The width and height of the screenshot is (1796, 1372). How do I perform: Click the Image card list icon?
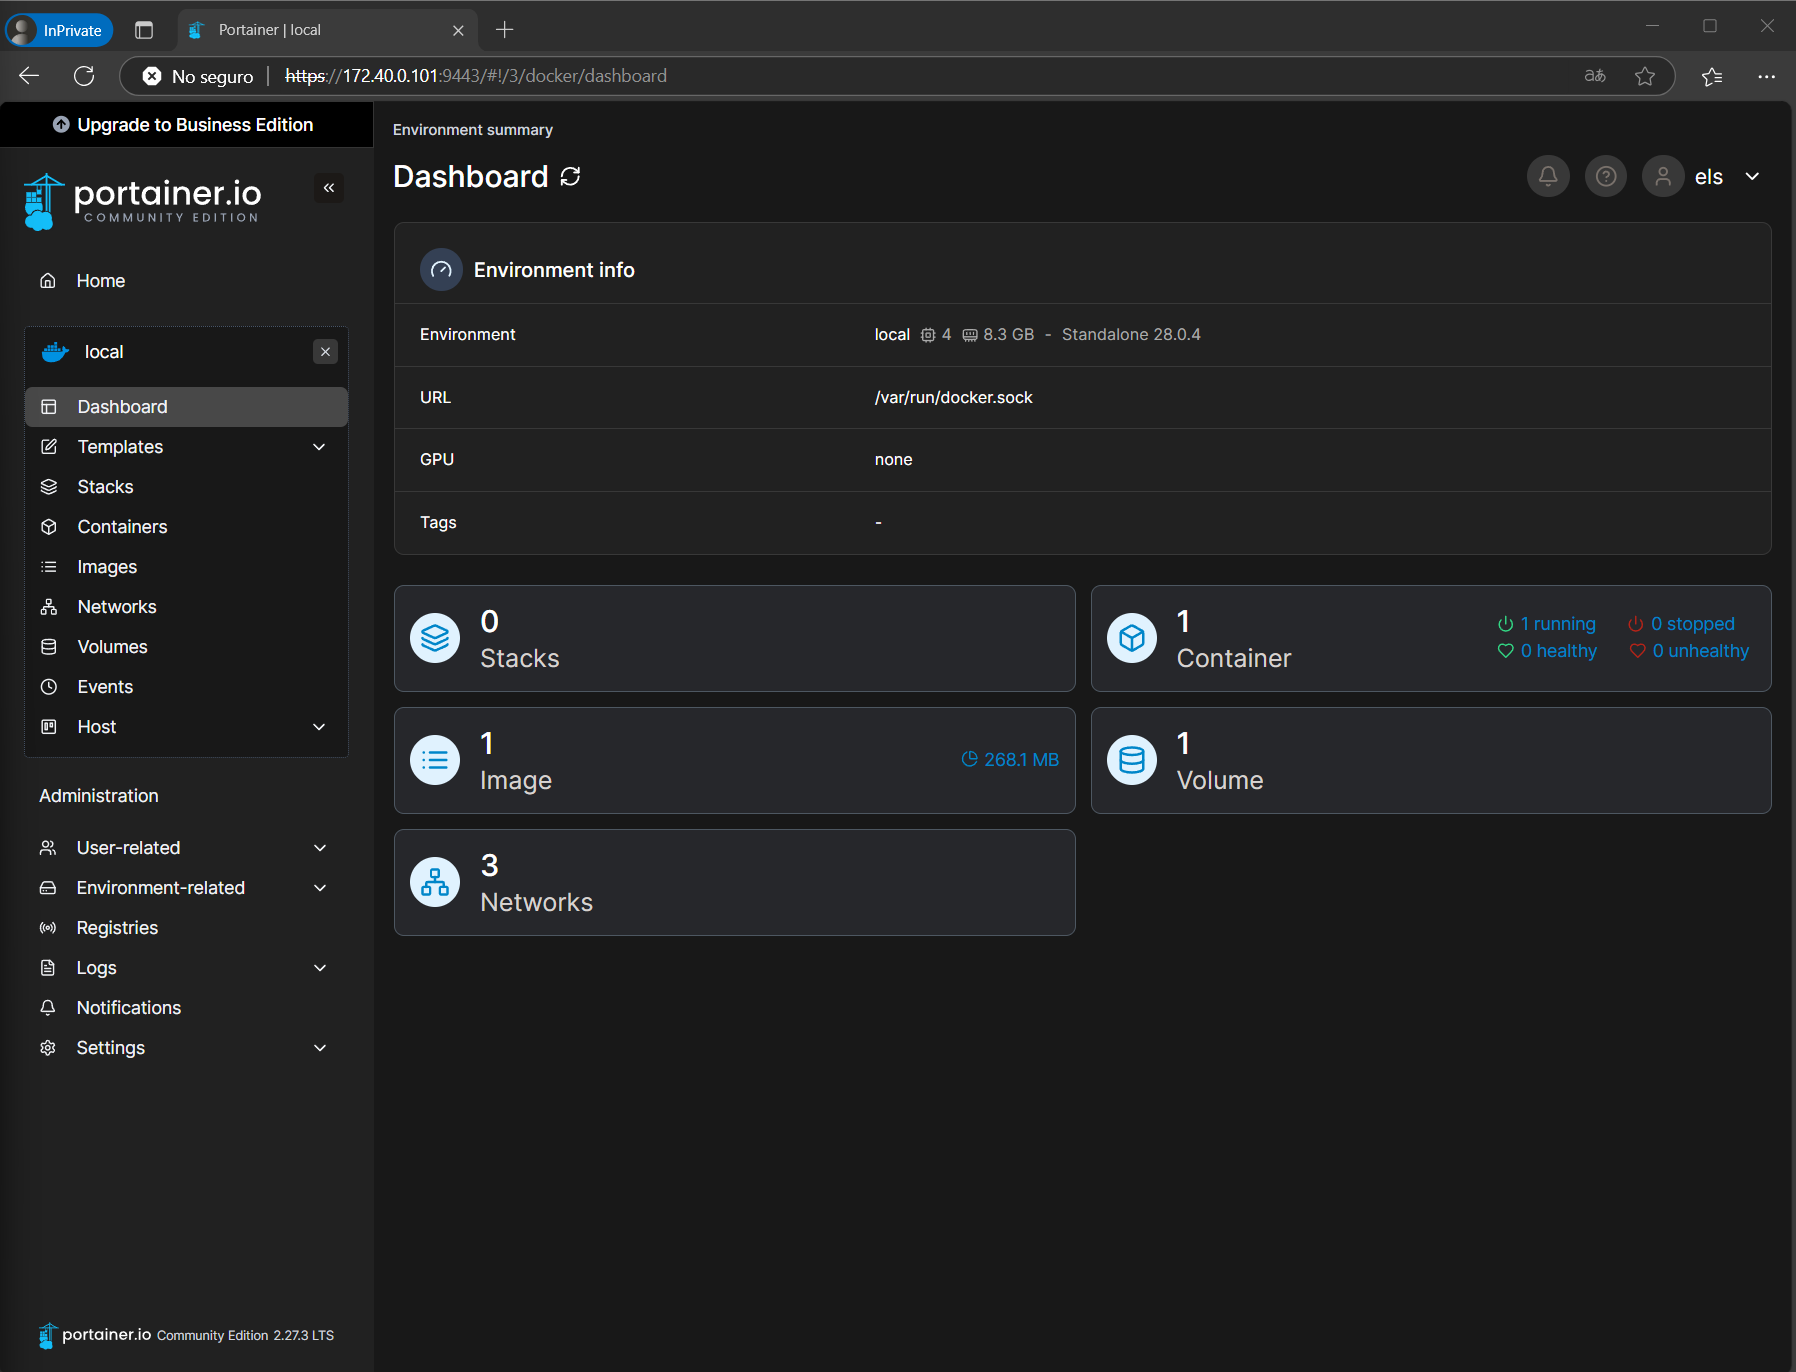[435, 760]
